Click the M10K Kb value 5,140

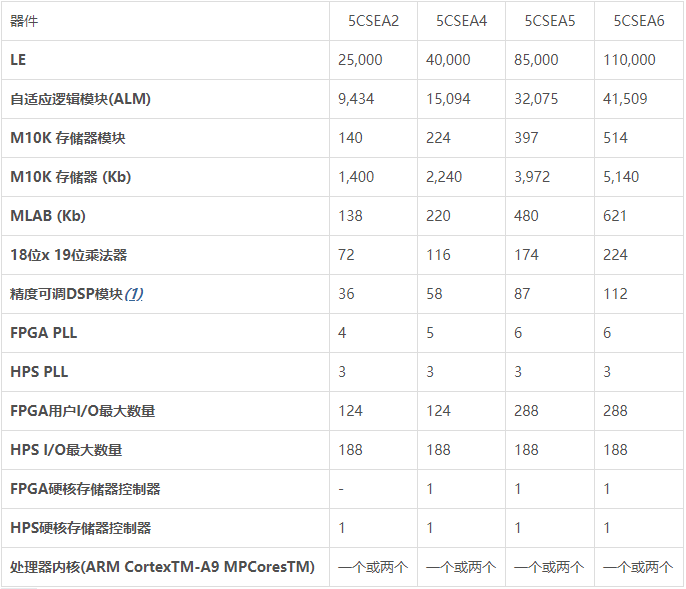point(621,177)
